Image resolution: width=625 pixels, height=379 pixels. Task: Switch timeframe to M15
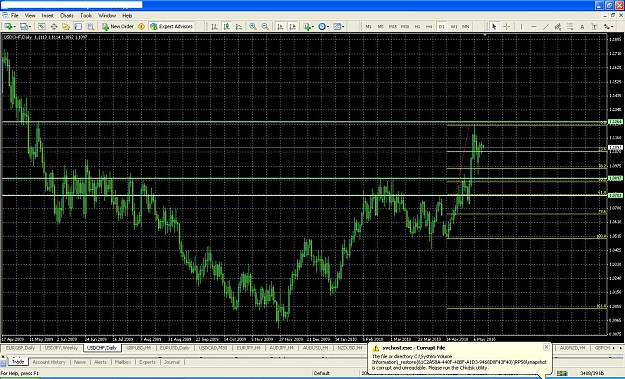[393, 26]
